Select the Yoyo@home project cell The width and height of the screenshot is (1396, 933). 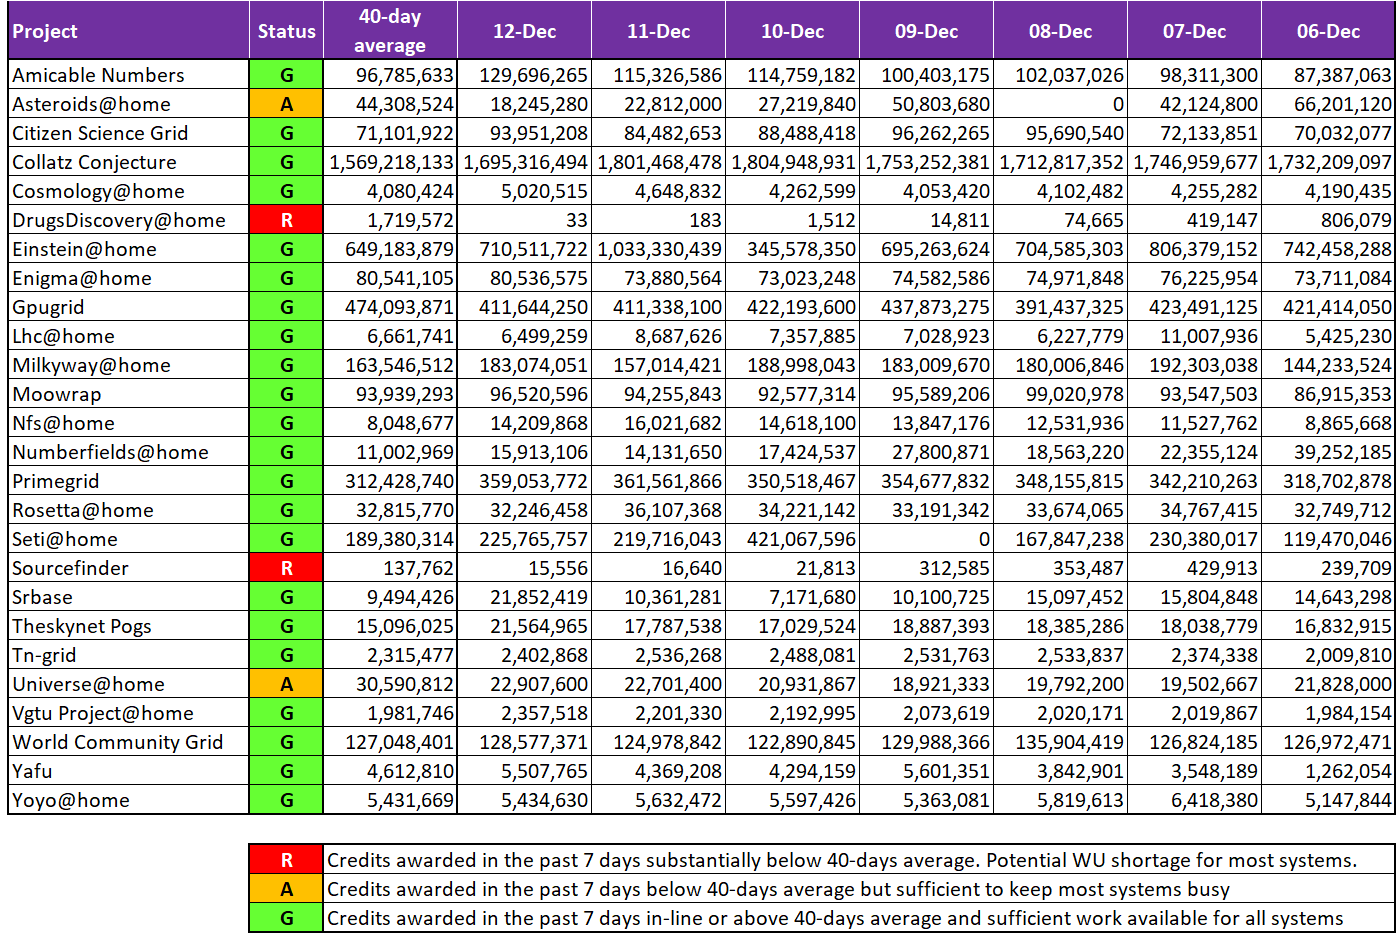pos(129,800)
